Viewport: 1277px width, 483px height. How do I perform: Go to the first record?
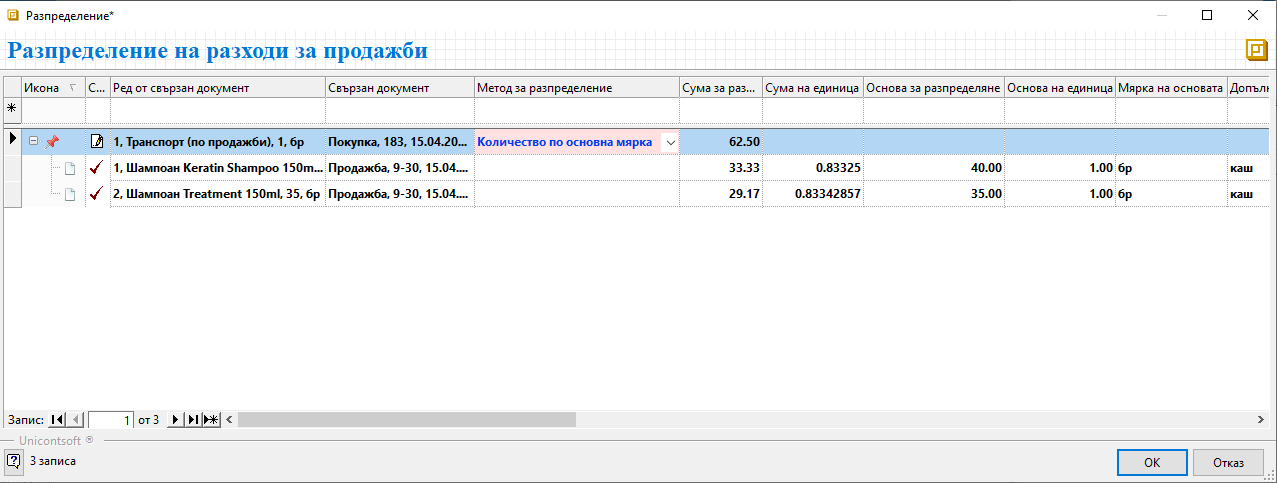[x=58, y=420]
